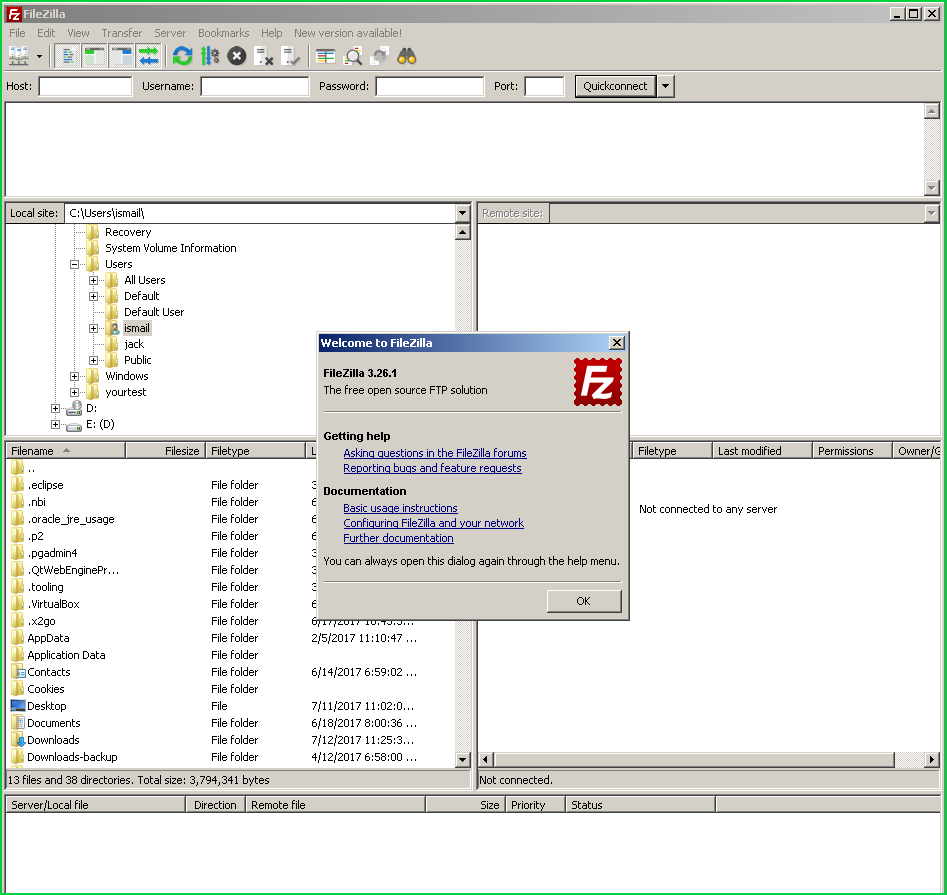Select the Downloads folder
This screenshot has height=895, width=947.
tap(53, 740)
